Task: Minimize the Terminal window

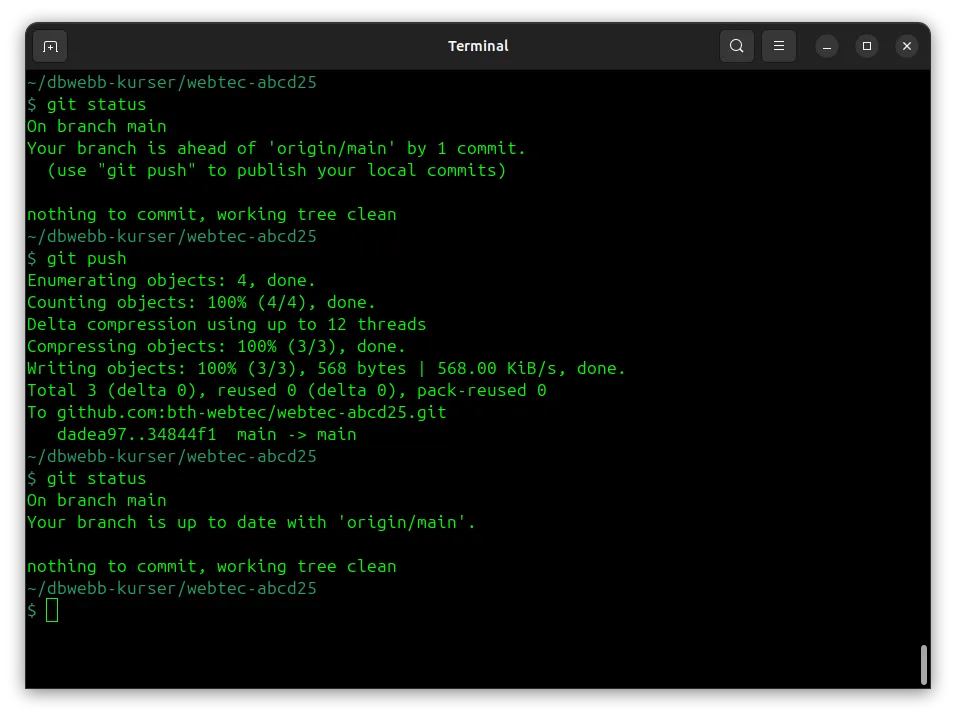Action: tap(827, 46)
